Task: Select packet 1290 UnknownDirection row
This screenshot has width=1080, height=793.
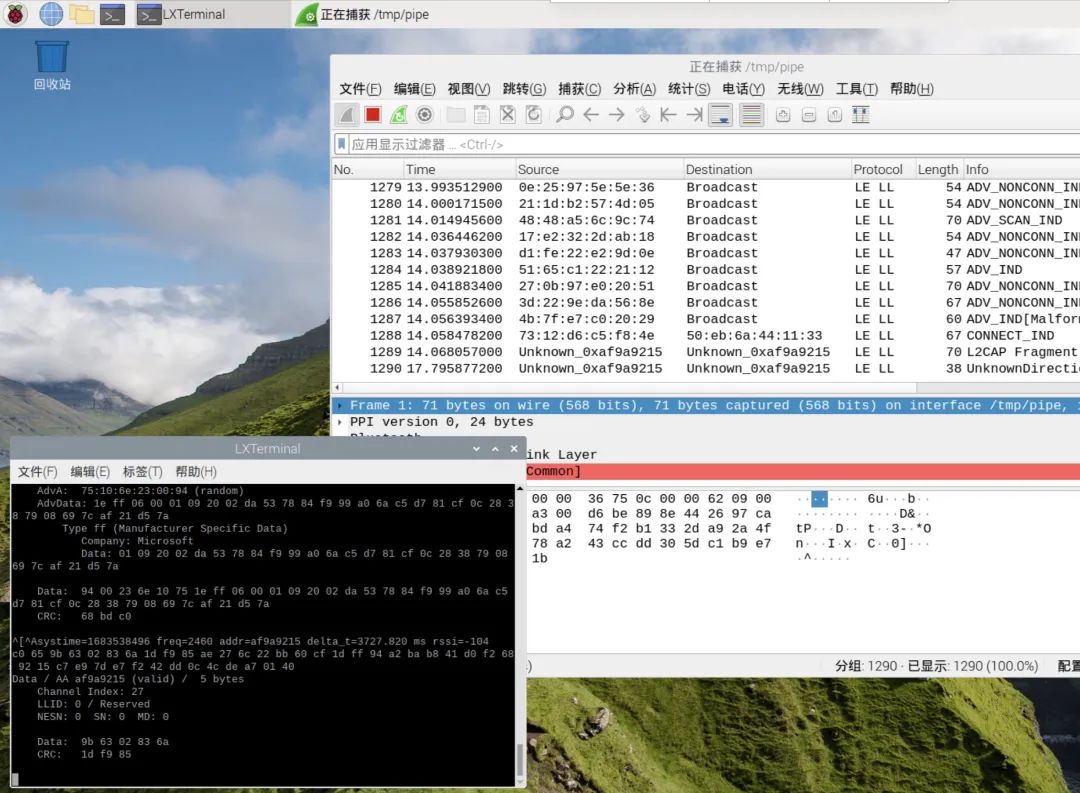Action: [706, 369]
